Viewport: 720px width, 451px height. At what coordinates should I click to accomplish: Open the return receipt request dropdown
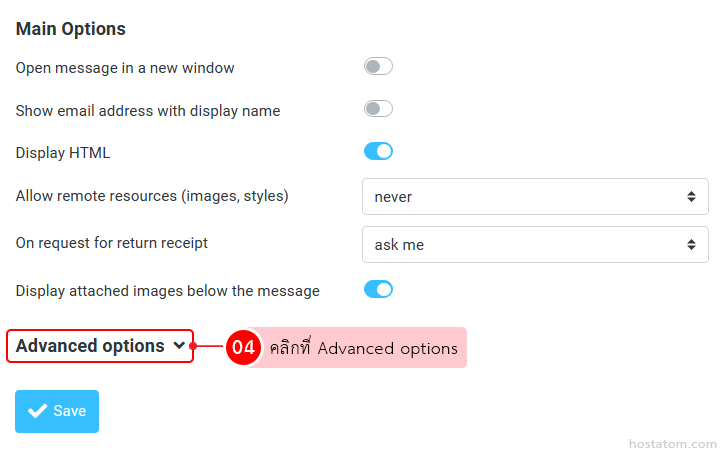coord(534,245)
